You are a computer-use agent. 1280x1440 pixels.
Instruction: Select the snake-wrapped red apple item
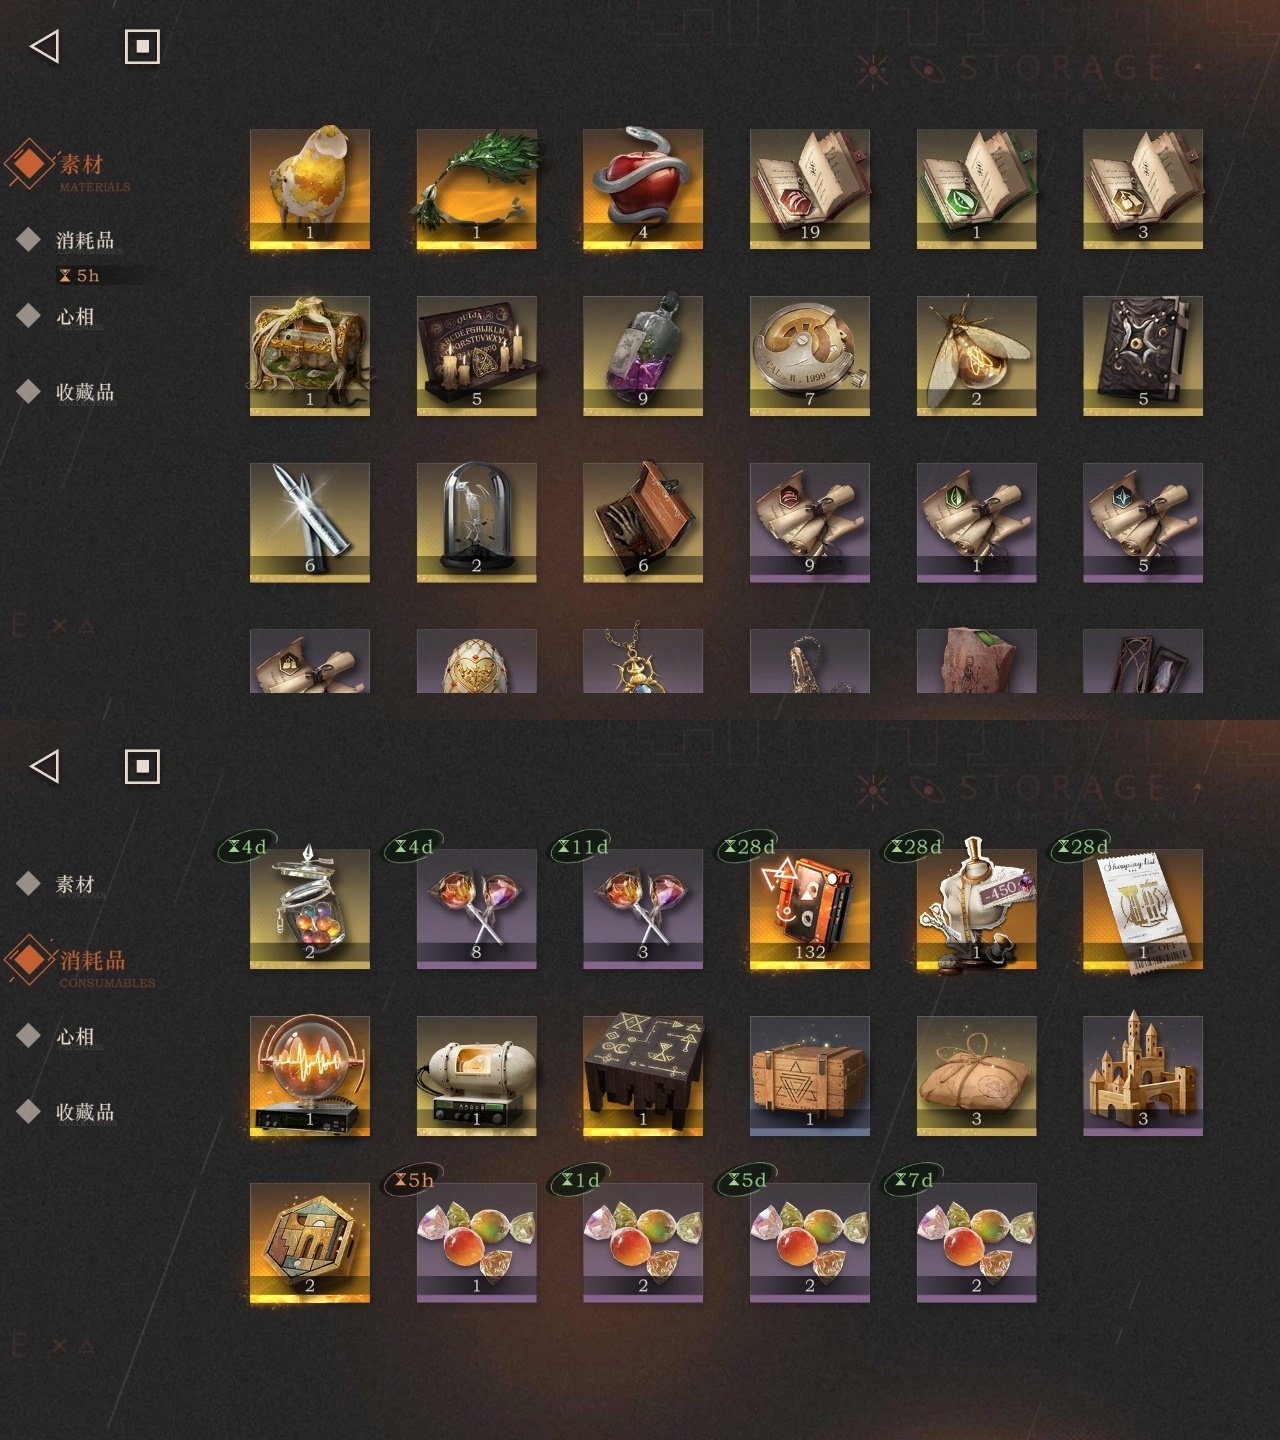(x=643, y=189)
